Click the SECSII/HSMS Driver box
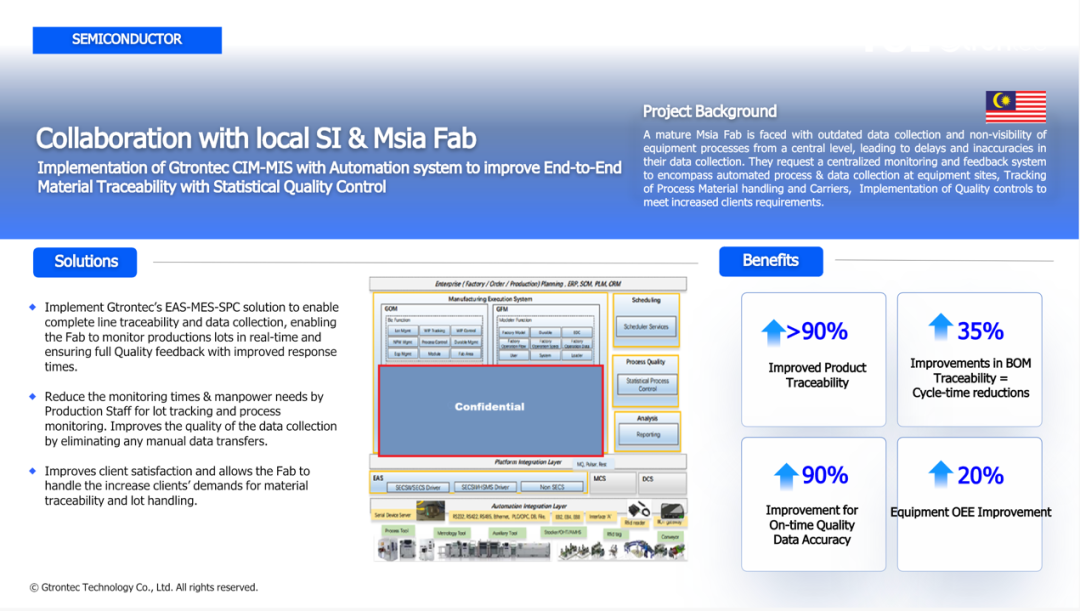 [x=485, y=488]
